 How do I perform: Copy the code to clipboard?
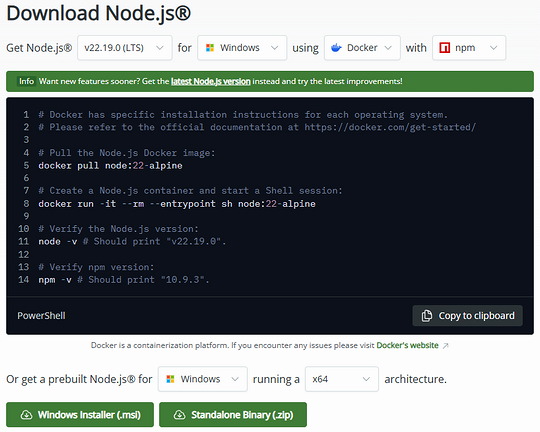[x=467, y=316]
